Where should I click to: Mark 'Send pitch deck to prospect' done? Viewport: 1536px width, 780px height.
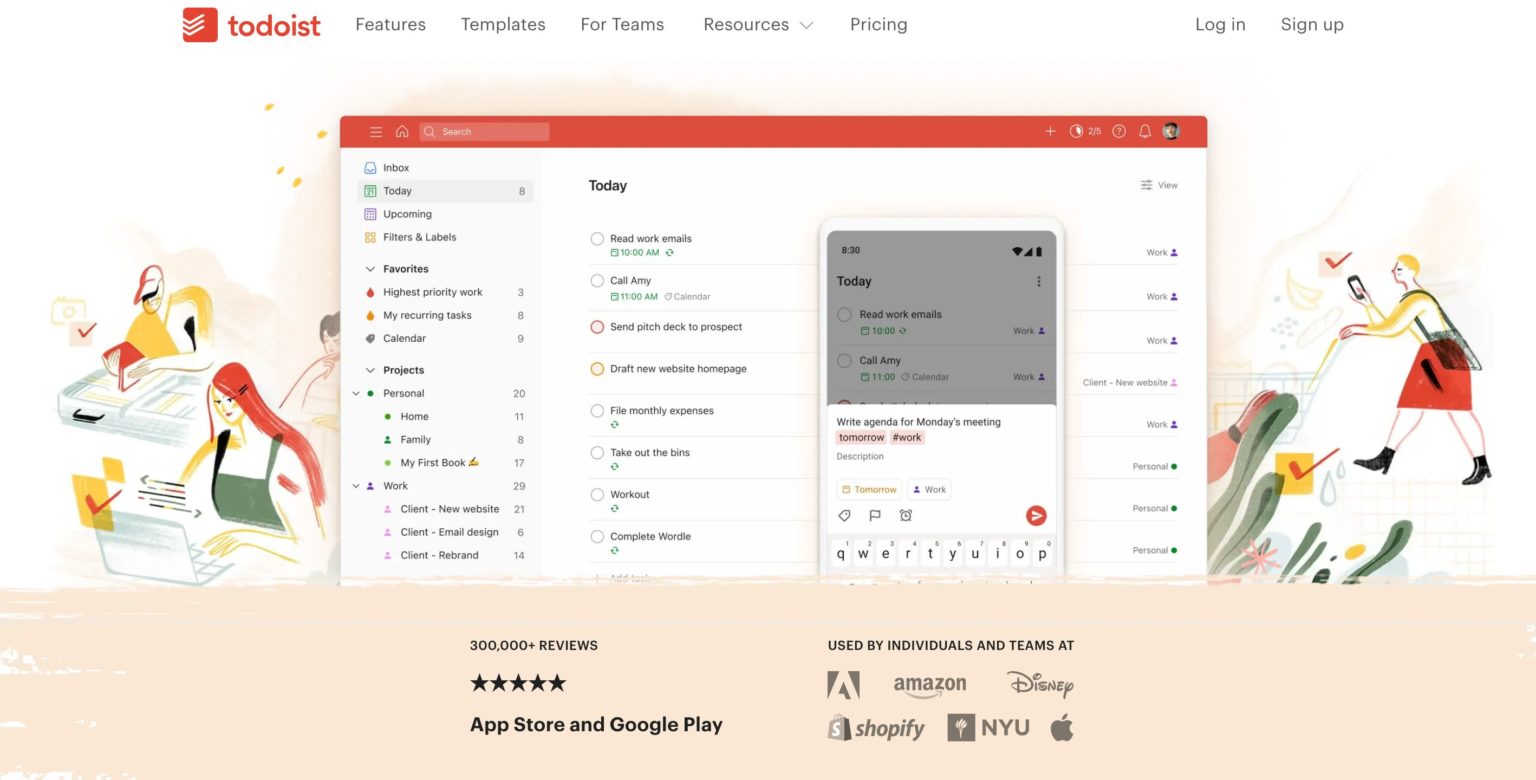597,327
